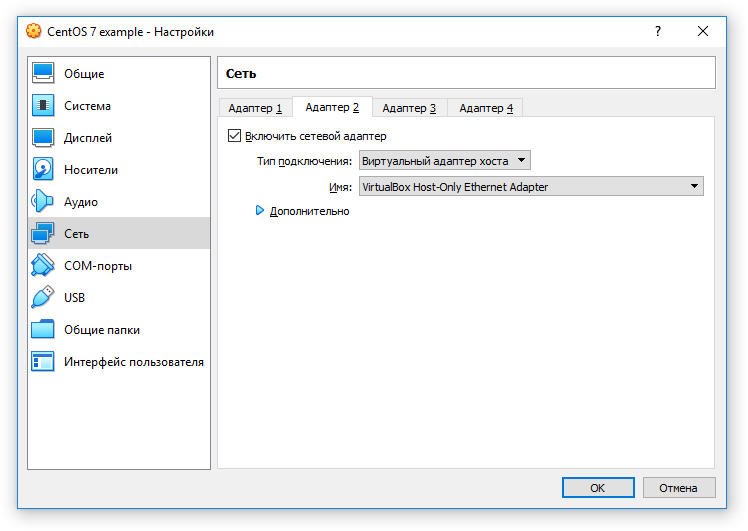Select the Адаптер 2 tab

pyautogui.click(x=332, y=107)
